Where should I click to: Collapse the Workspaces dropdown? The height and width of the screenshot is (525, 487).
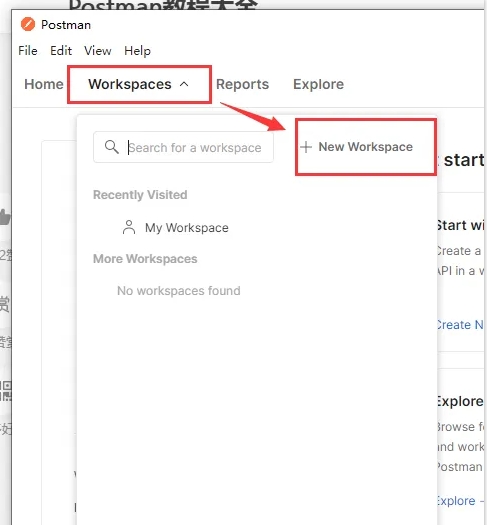(x=139, y=84)
